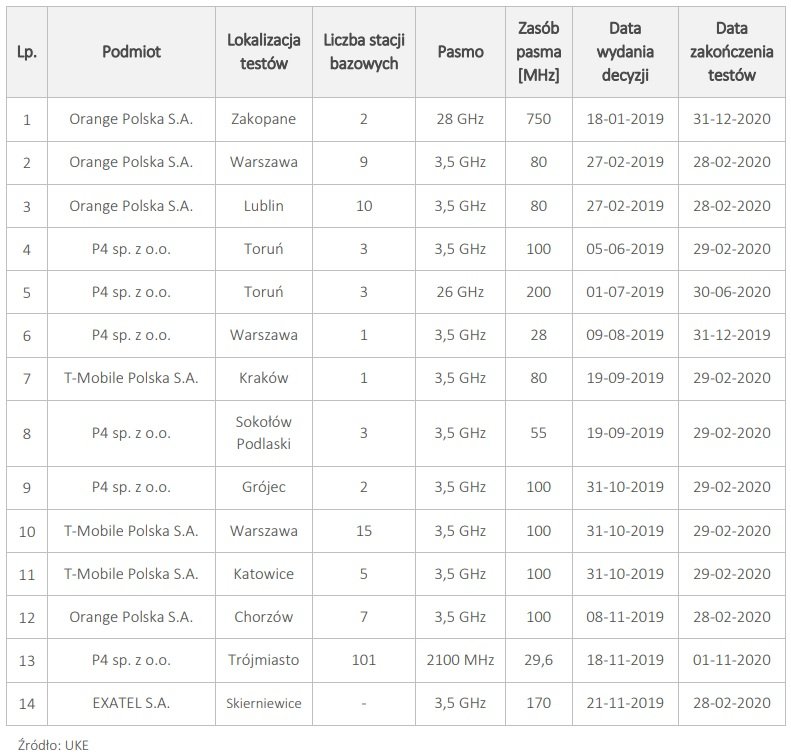This screenshot has width=791, height=755.
Task: Select the 26 GHz band cell
Action: (460, 292)
